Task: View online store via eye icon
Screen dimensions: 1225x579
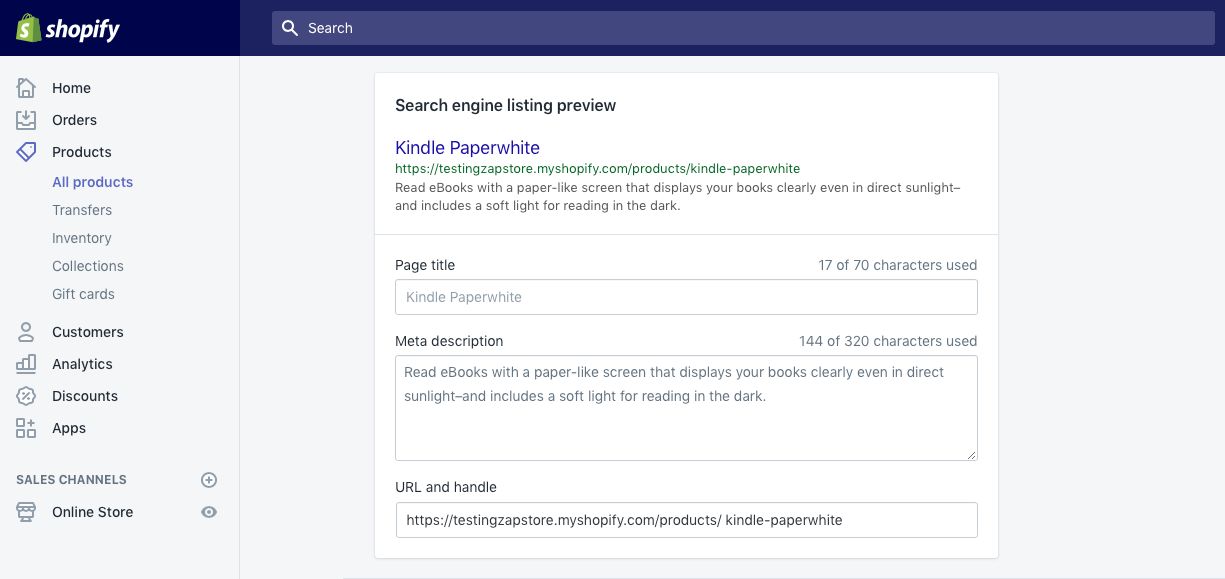Action: click(209, 512)
